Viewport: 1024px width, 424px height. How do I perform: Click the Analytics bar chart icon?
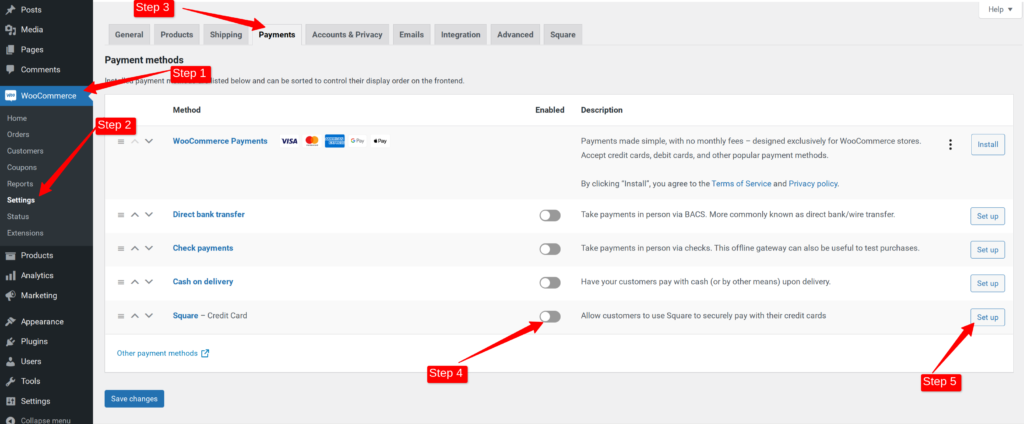[x=10, y=276]
